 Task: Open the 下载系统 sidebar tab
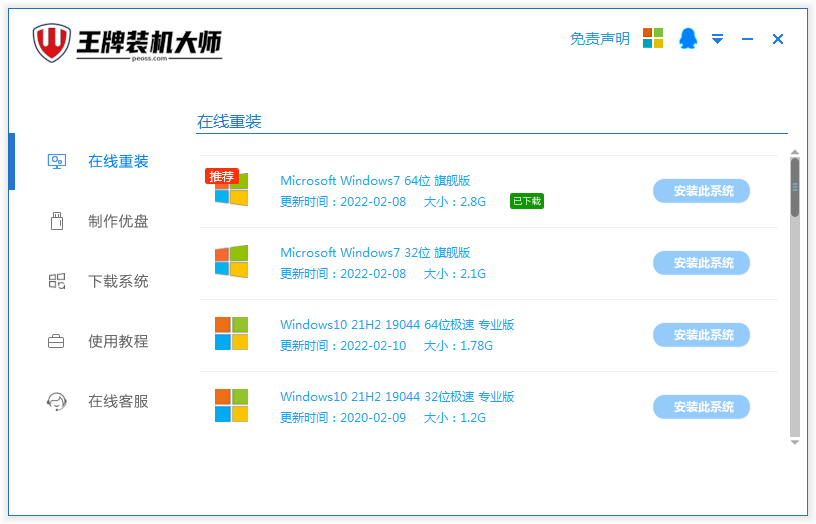click(x=118, y=282)
